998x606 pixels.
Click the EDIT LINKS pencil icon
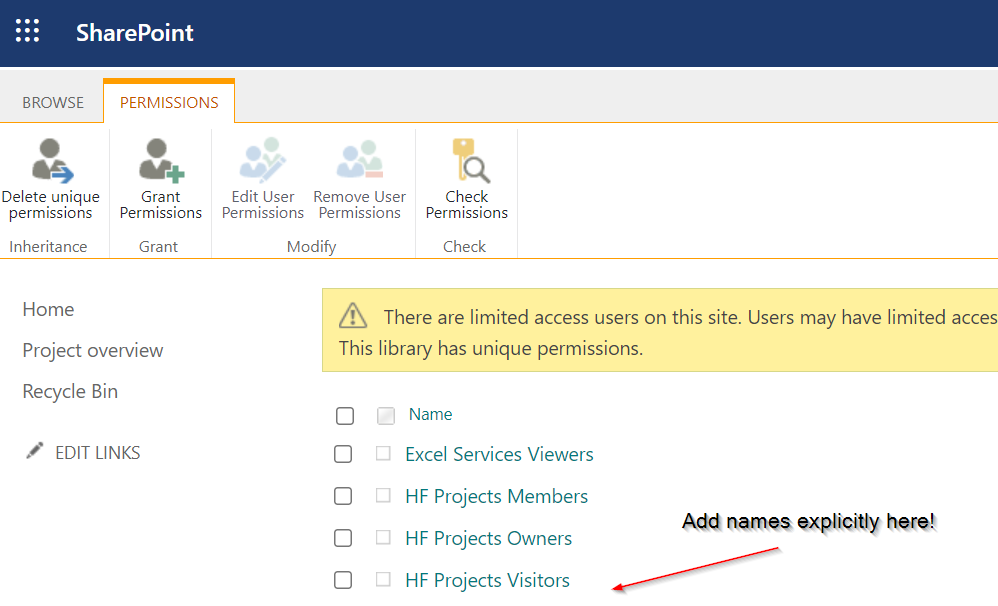click(34, 451)
